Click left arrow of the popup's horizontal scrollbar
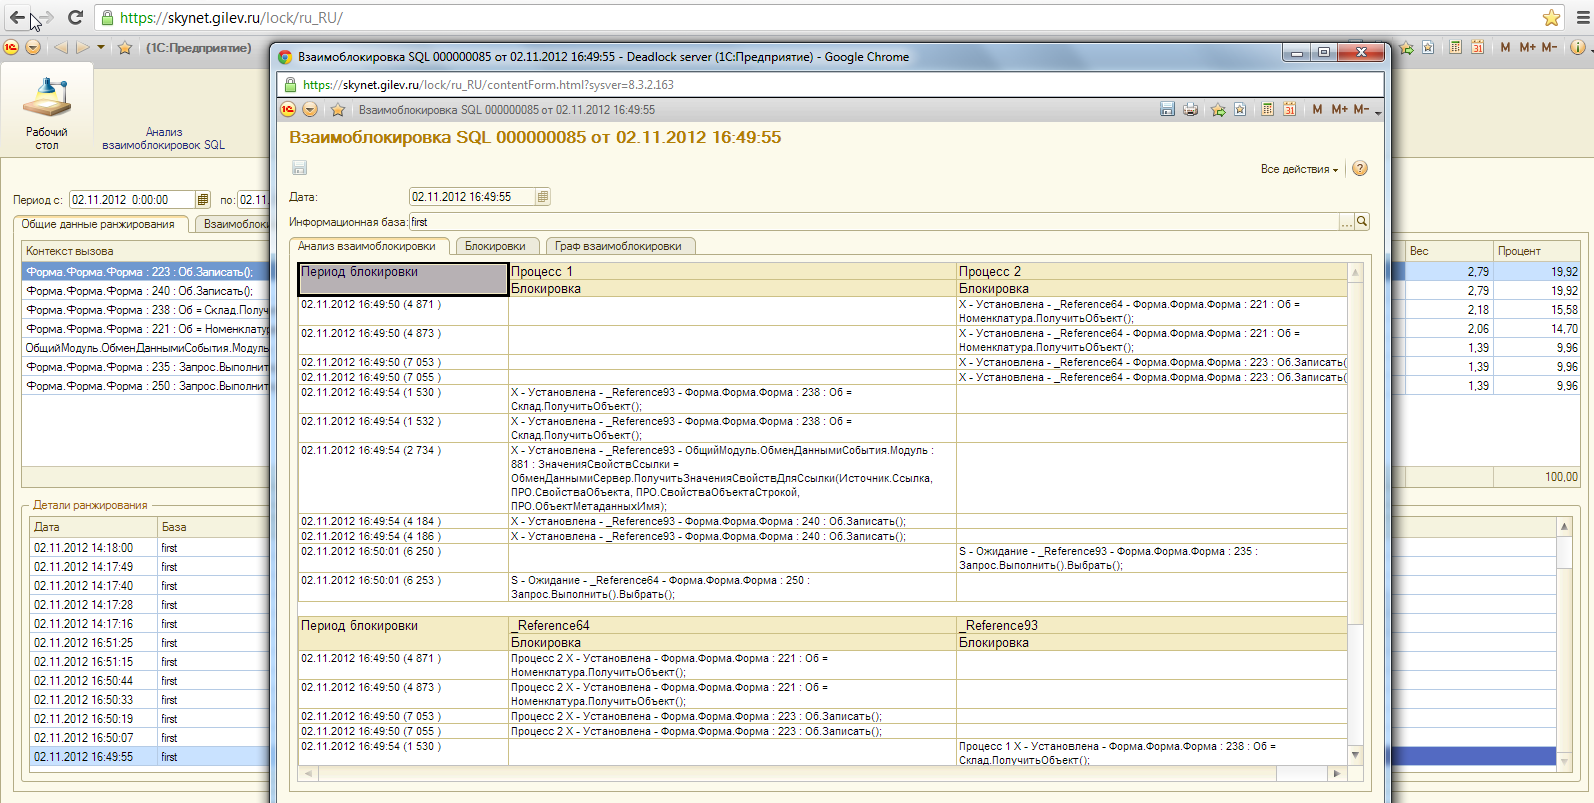The width and height of the screenshot is (1594, 803). coord(308,773)
